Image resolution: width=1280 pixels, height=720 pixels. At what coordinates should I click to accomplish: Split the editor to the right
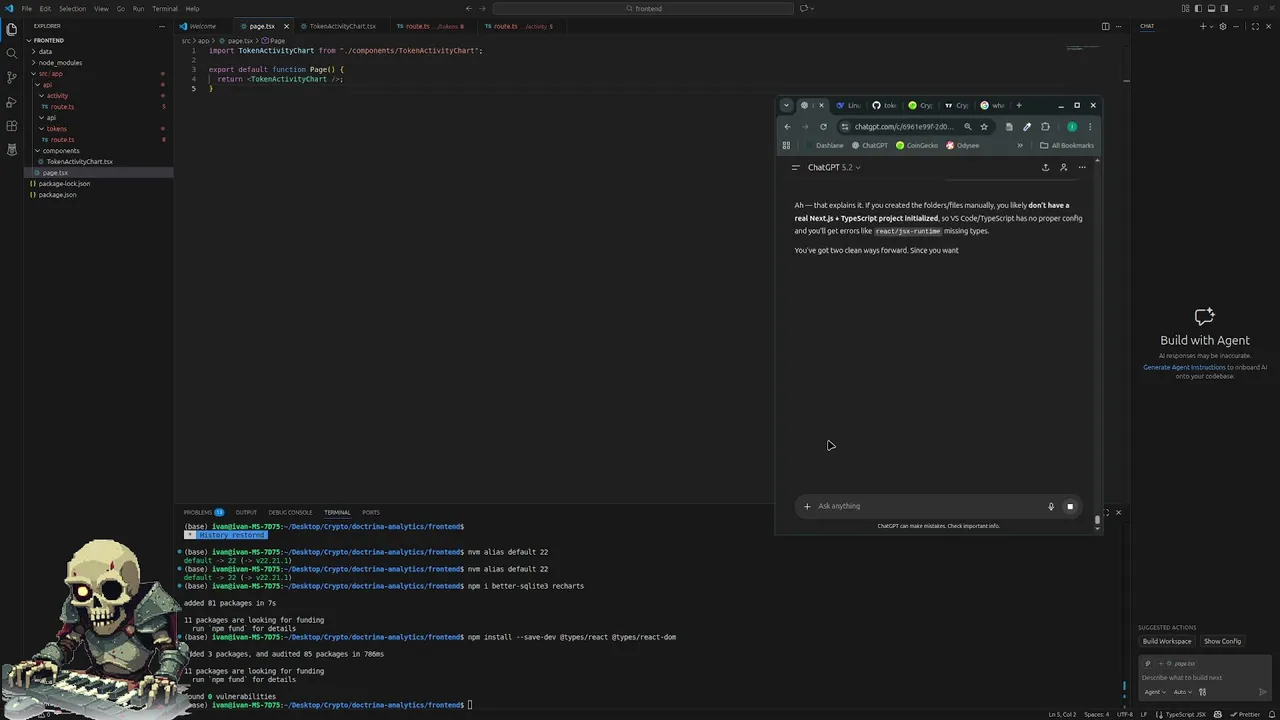1105,26
